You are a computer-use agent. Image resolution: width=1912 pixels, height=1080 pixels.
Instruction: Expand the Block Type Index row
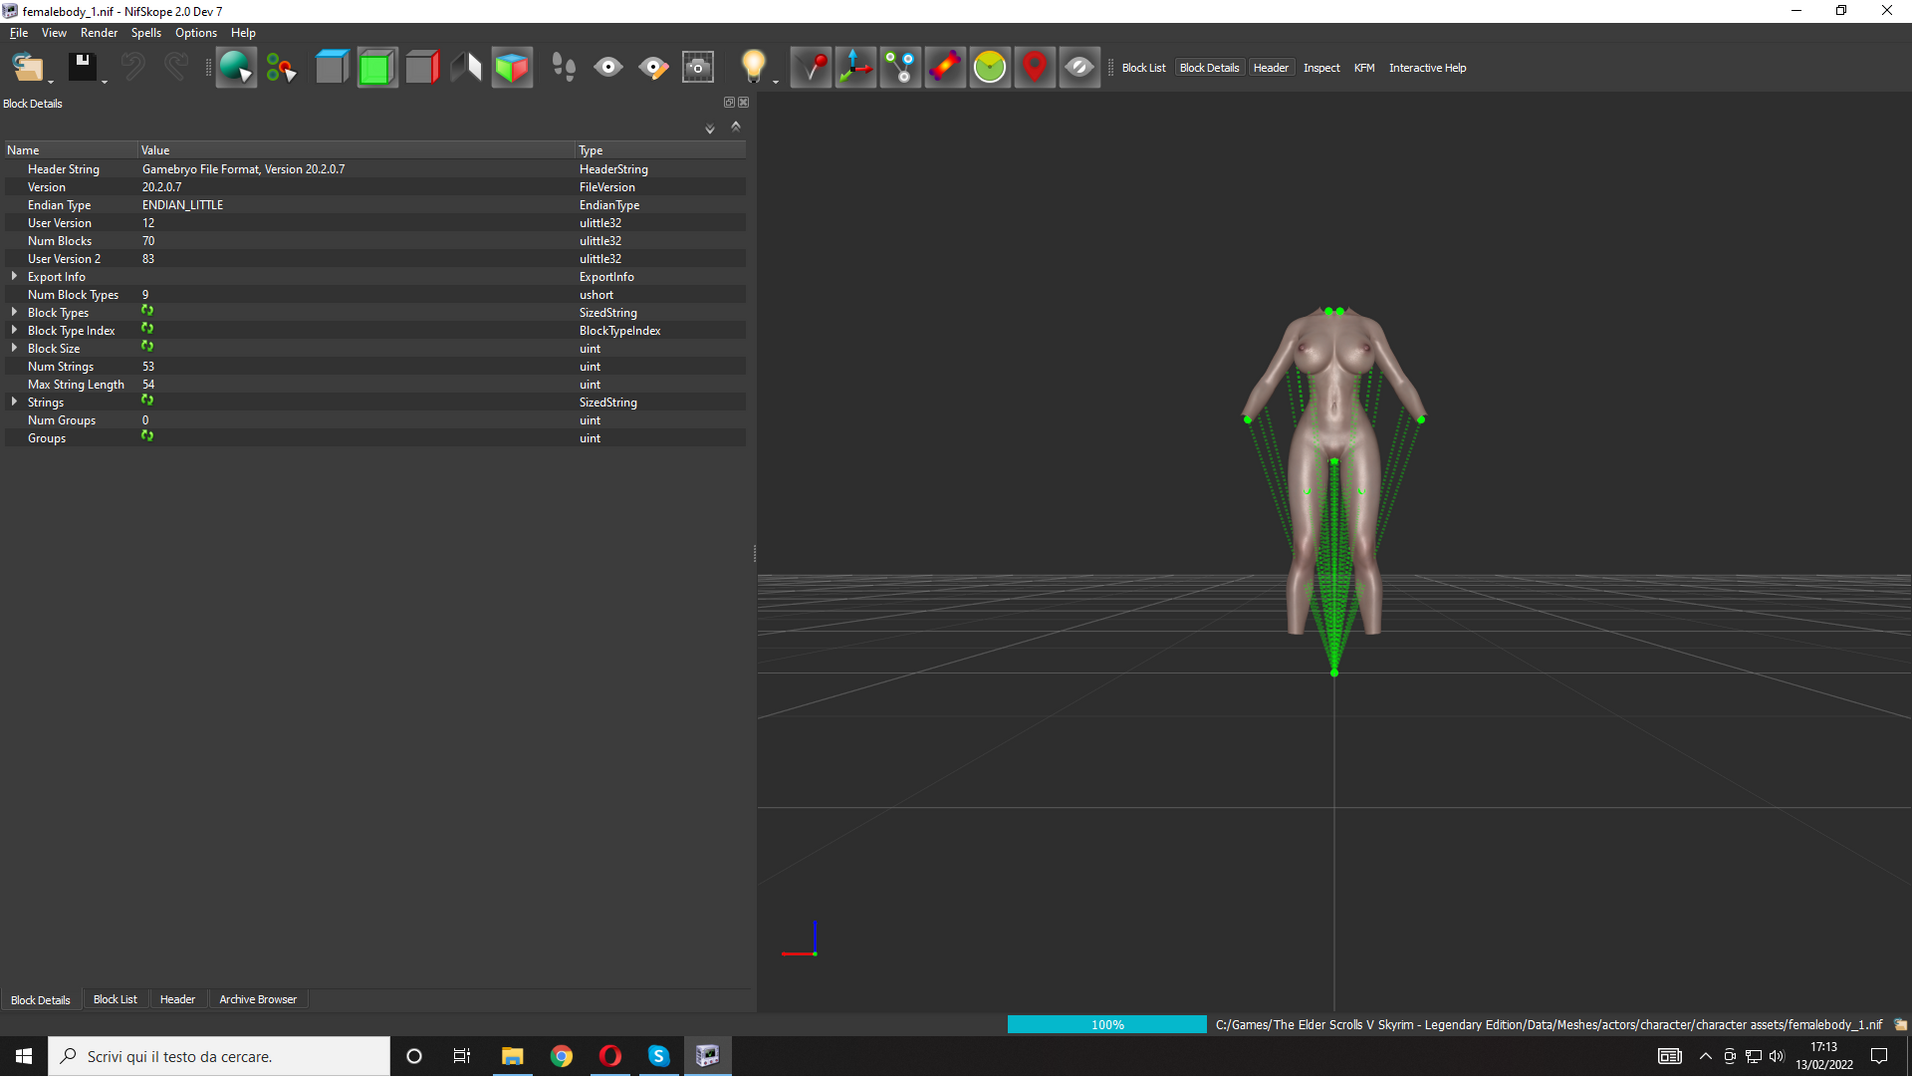14,330
